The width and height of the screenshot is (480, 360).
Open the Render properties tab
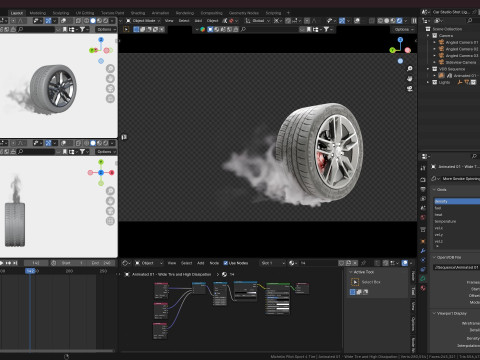423,180
